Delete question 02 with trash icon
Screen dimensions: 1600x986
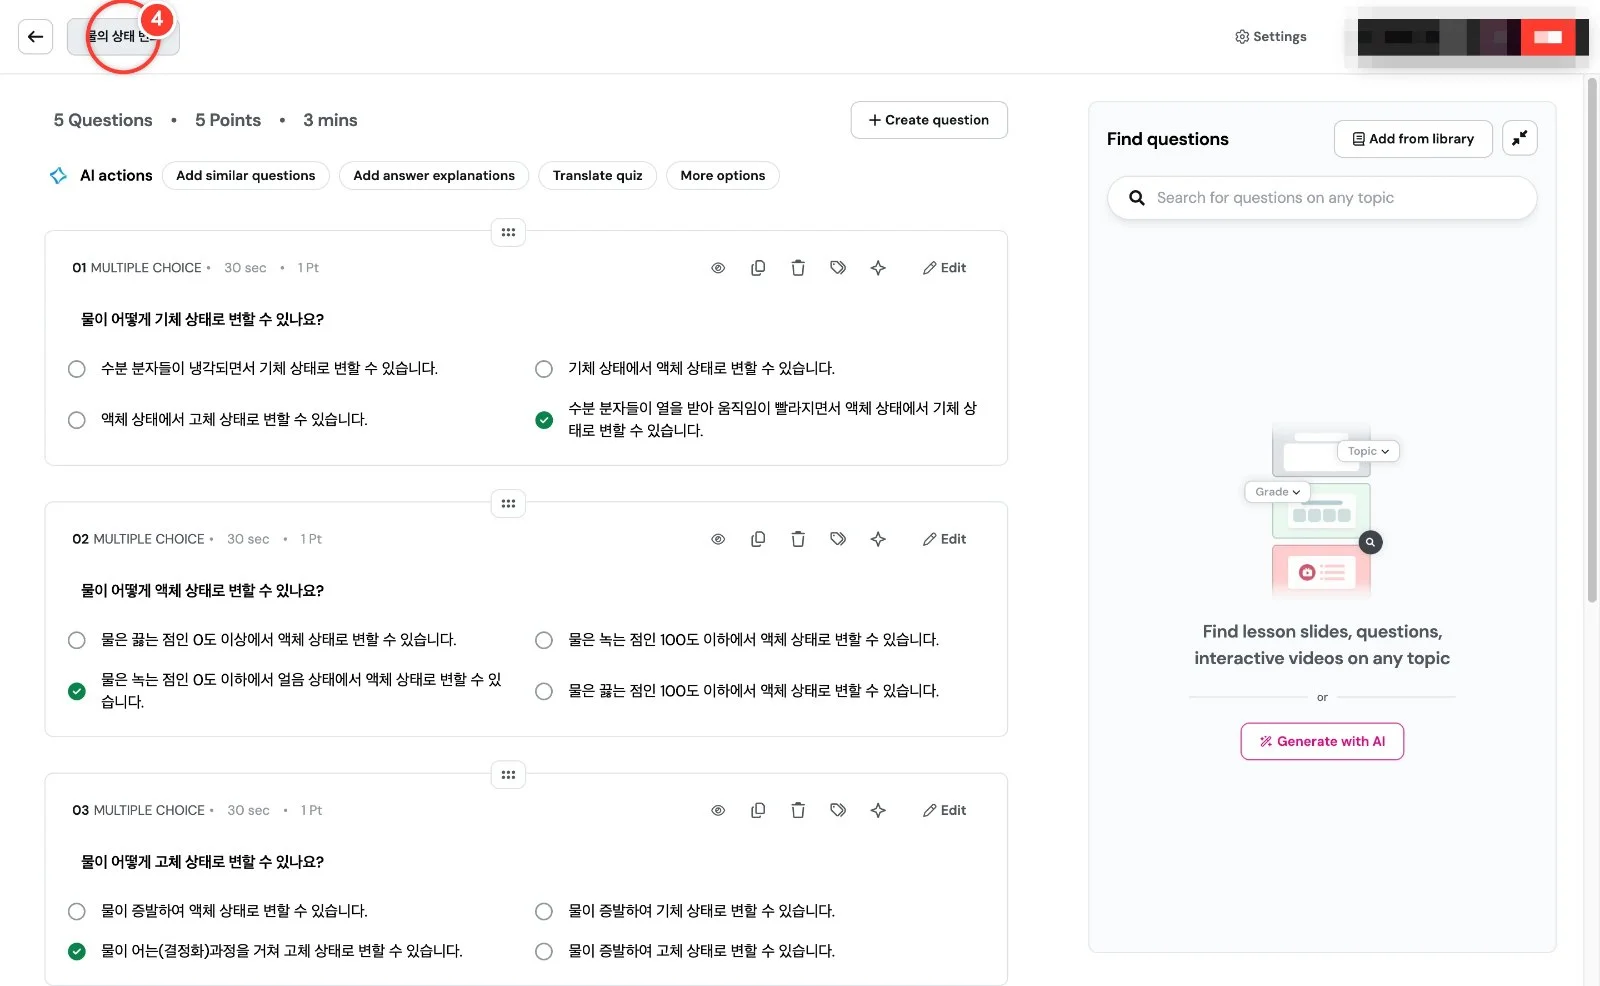[798, 539]
